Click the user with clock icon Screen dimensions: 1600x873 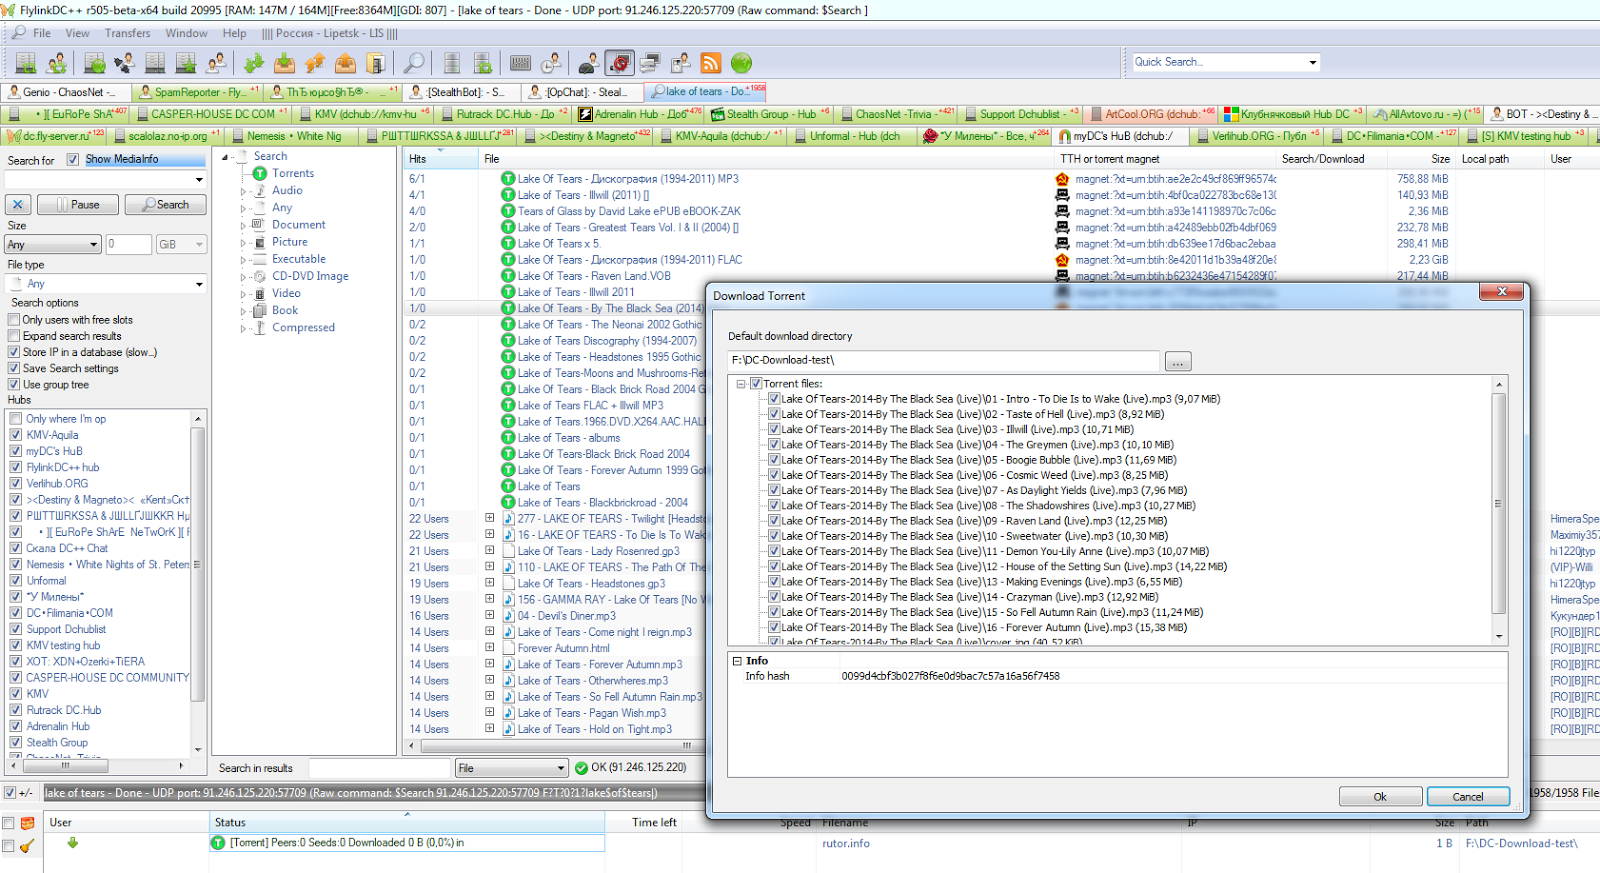click(552, 63)
